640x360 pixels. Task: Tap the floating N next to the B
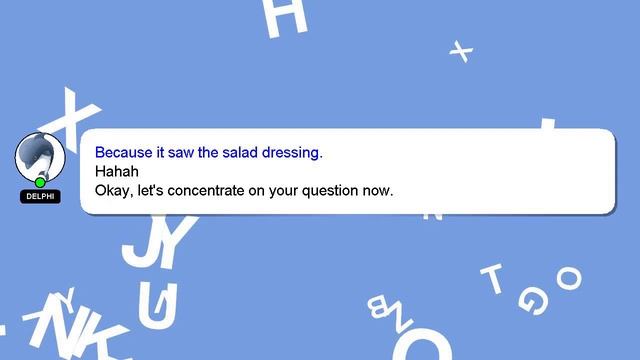pyautogui.click(x=402, y=318)
